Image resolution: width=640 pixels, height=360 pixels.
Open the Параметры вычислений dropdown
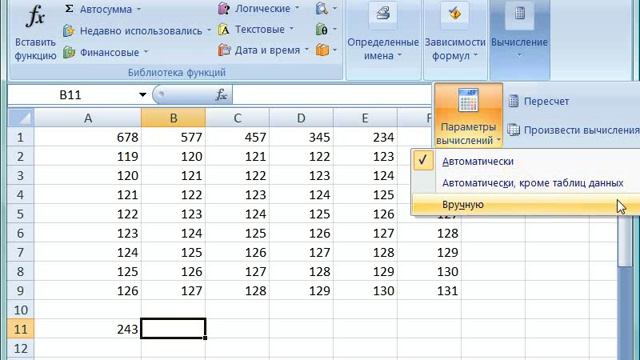[468, 115]
